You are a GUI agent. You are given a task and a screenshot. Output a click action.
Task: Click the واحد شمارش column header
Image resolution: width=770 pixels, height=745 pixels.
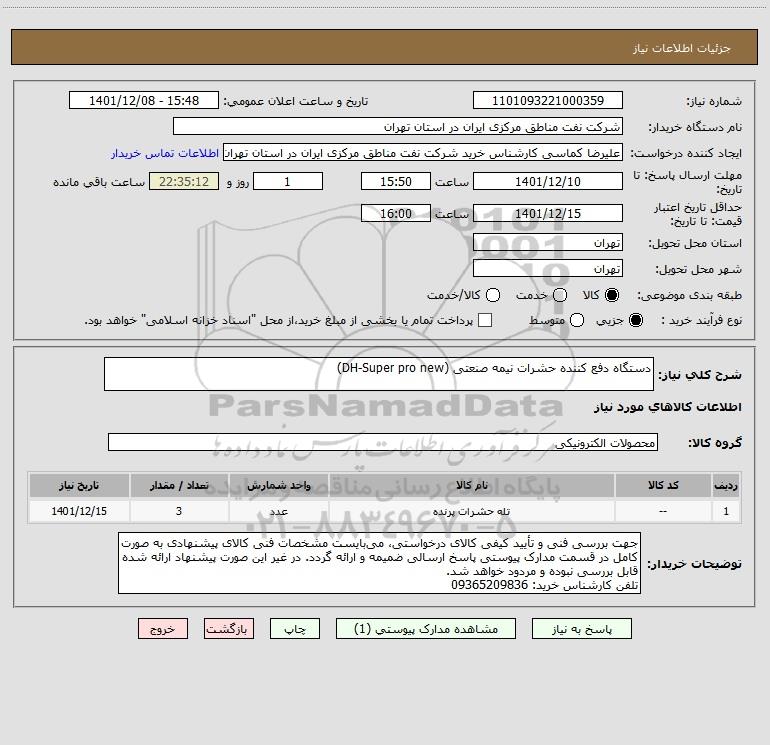pyautogui.click(x=278, y=485)
